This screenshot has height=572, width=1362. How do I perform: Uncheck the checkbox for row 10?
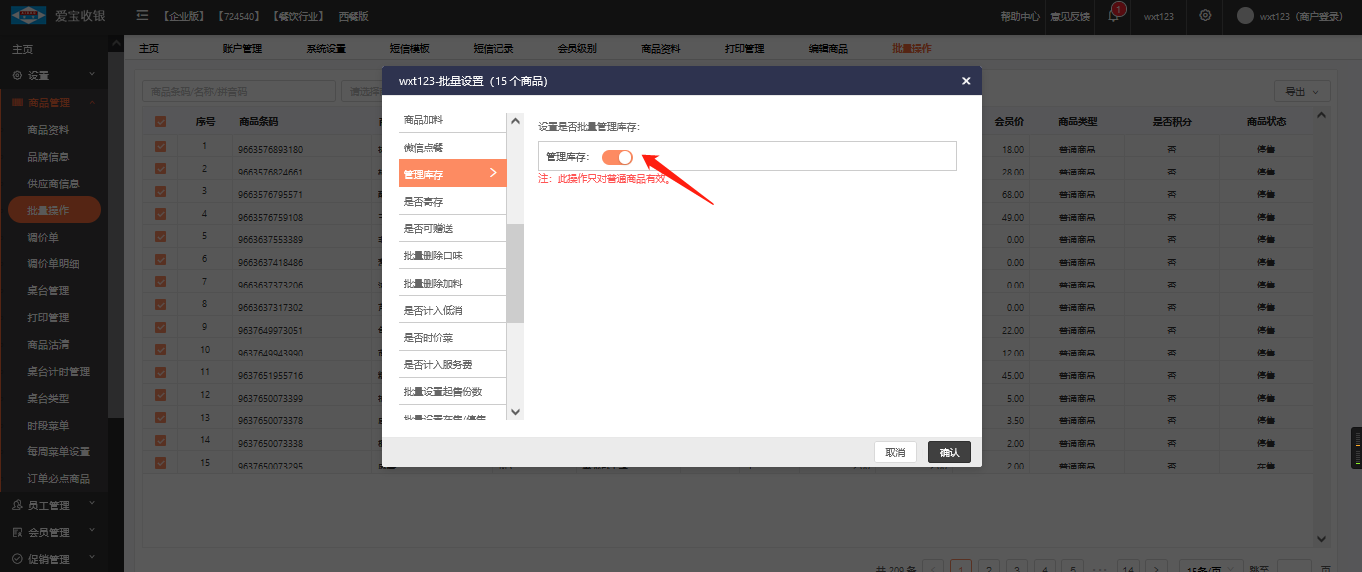tap(161, 350)
